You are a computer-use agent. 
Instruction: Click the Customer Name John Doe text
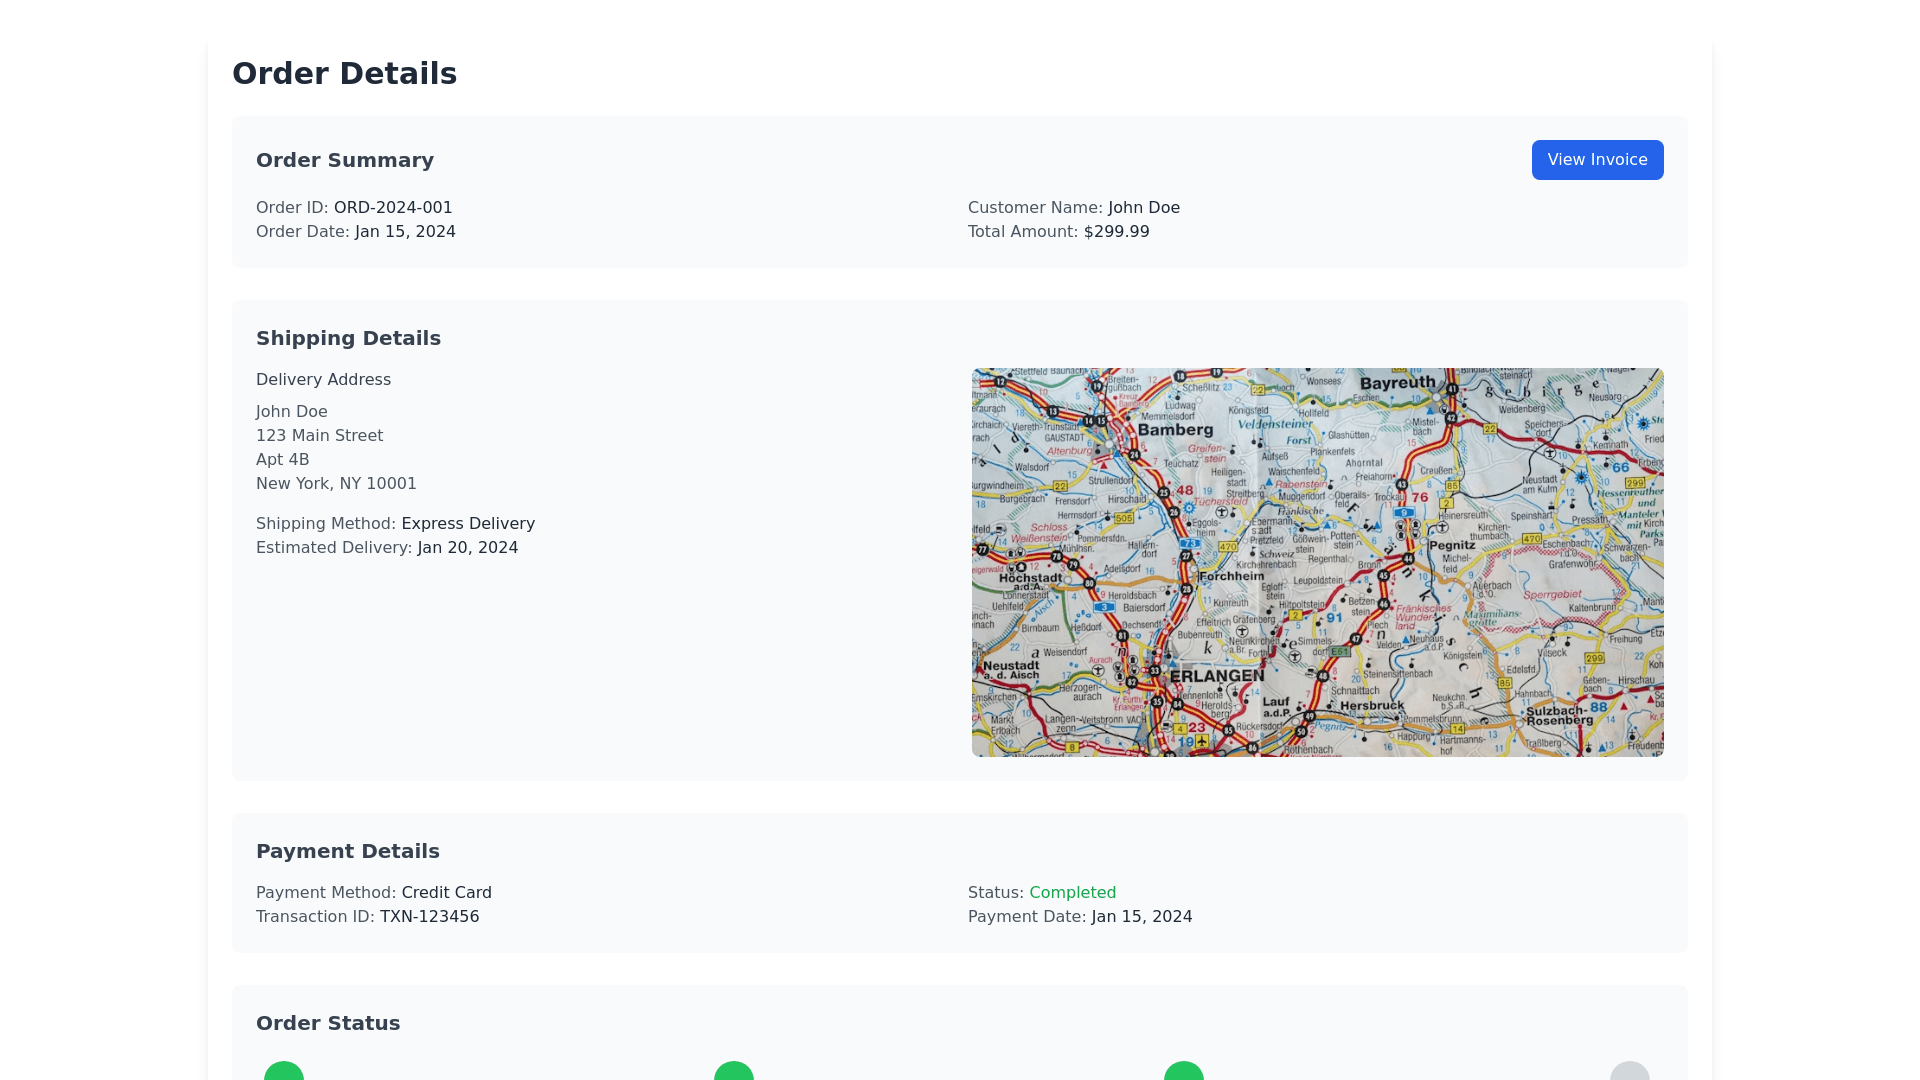point(1143,208)
